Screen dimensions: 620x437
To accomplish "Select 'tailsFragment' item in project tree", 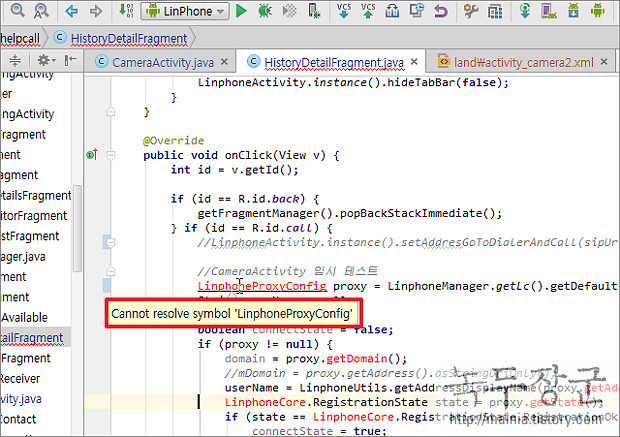I will 36,195.
